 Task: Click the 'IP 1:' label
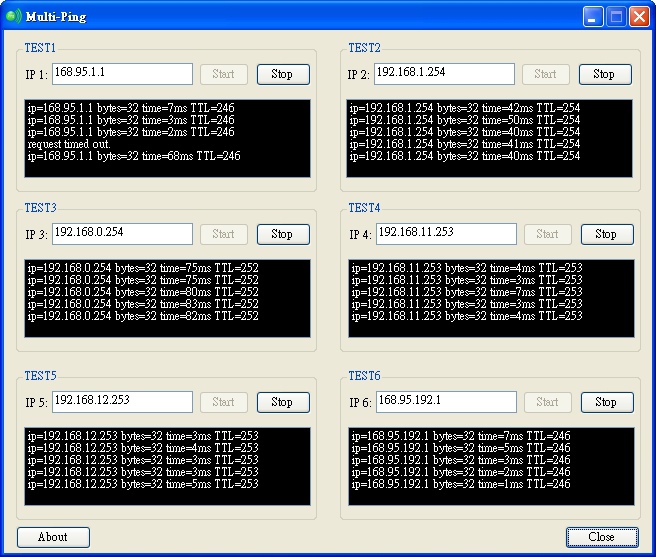coord(37,75)
